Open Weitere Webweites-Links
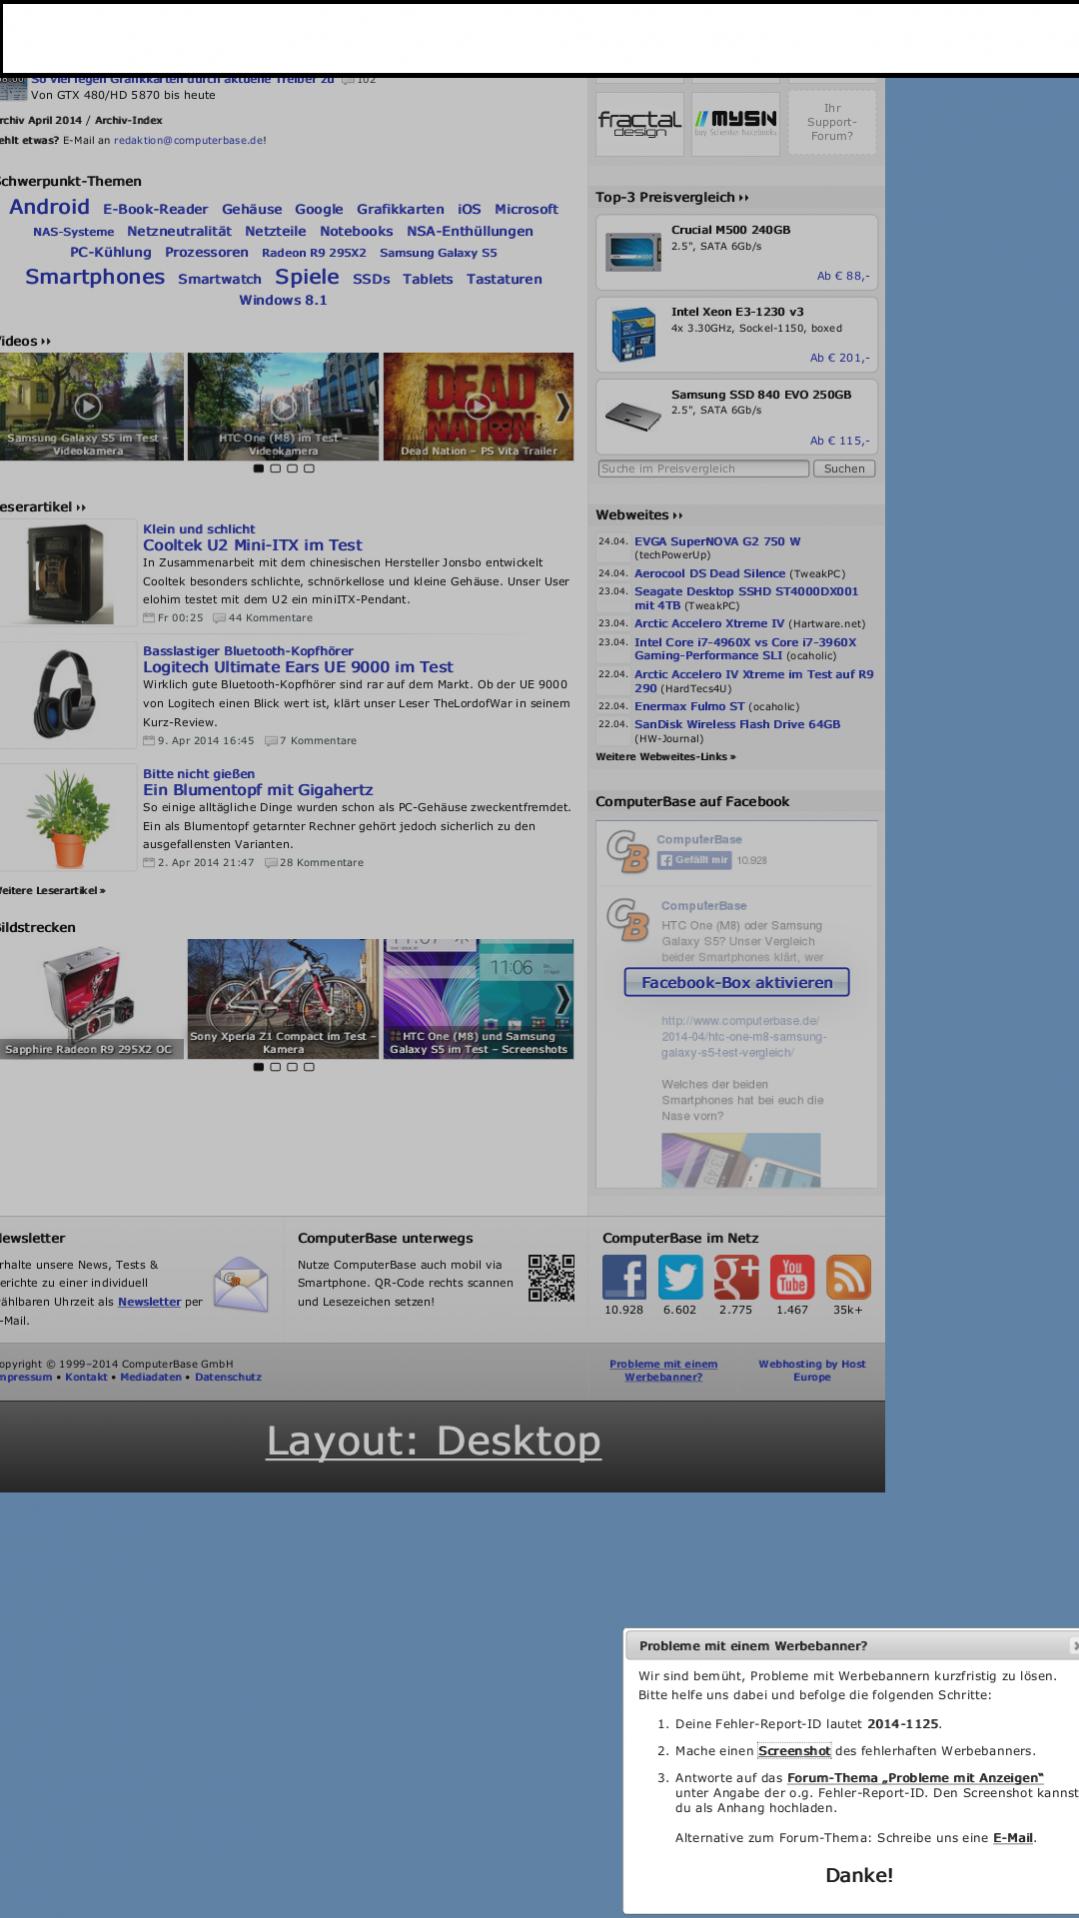This screenshot has width=1079, height=1918. coord(666,757)
